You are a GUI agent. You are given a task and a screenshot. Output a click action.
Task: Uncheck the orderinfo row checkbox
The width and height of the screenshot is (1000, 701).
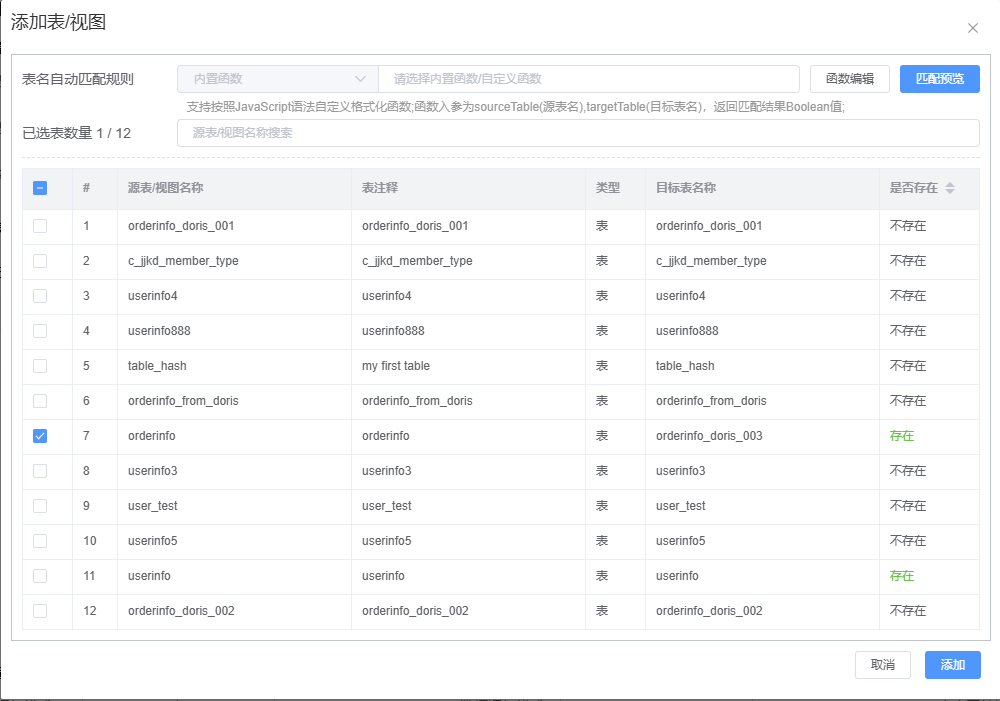(x=41, y=436)
